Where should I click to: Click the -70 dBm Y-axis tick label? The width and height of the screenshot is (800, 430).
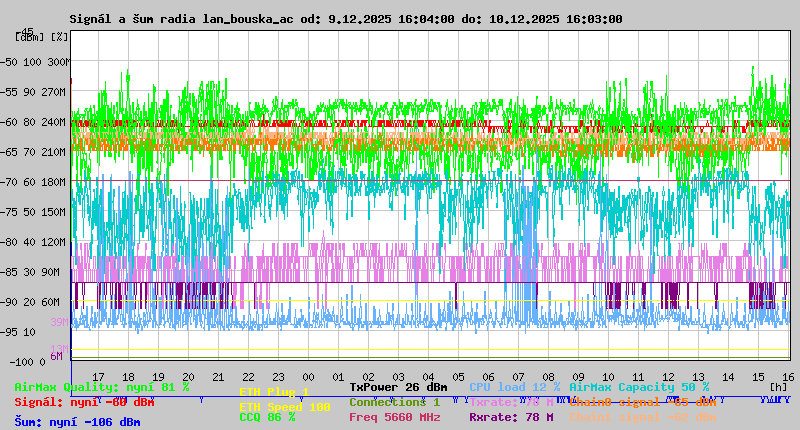[x=10, y=182]
